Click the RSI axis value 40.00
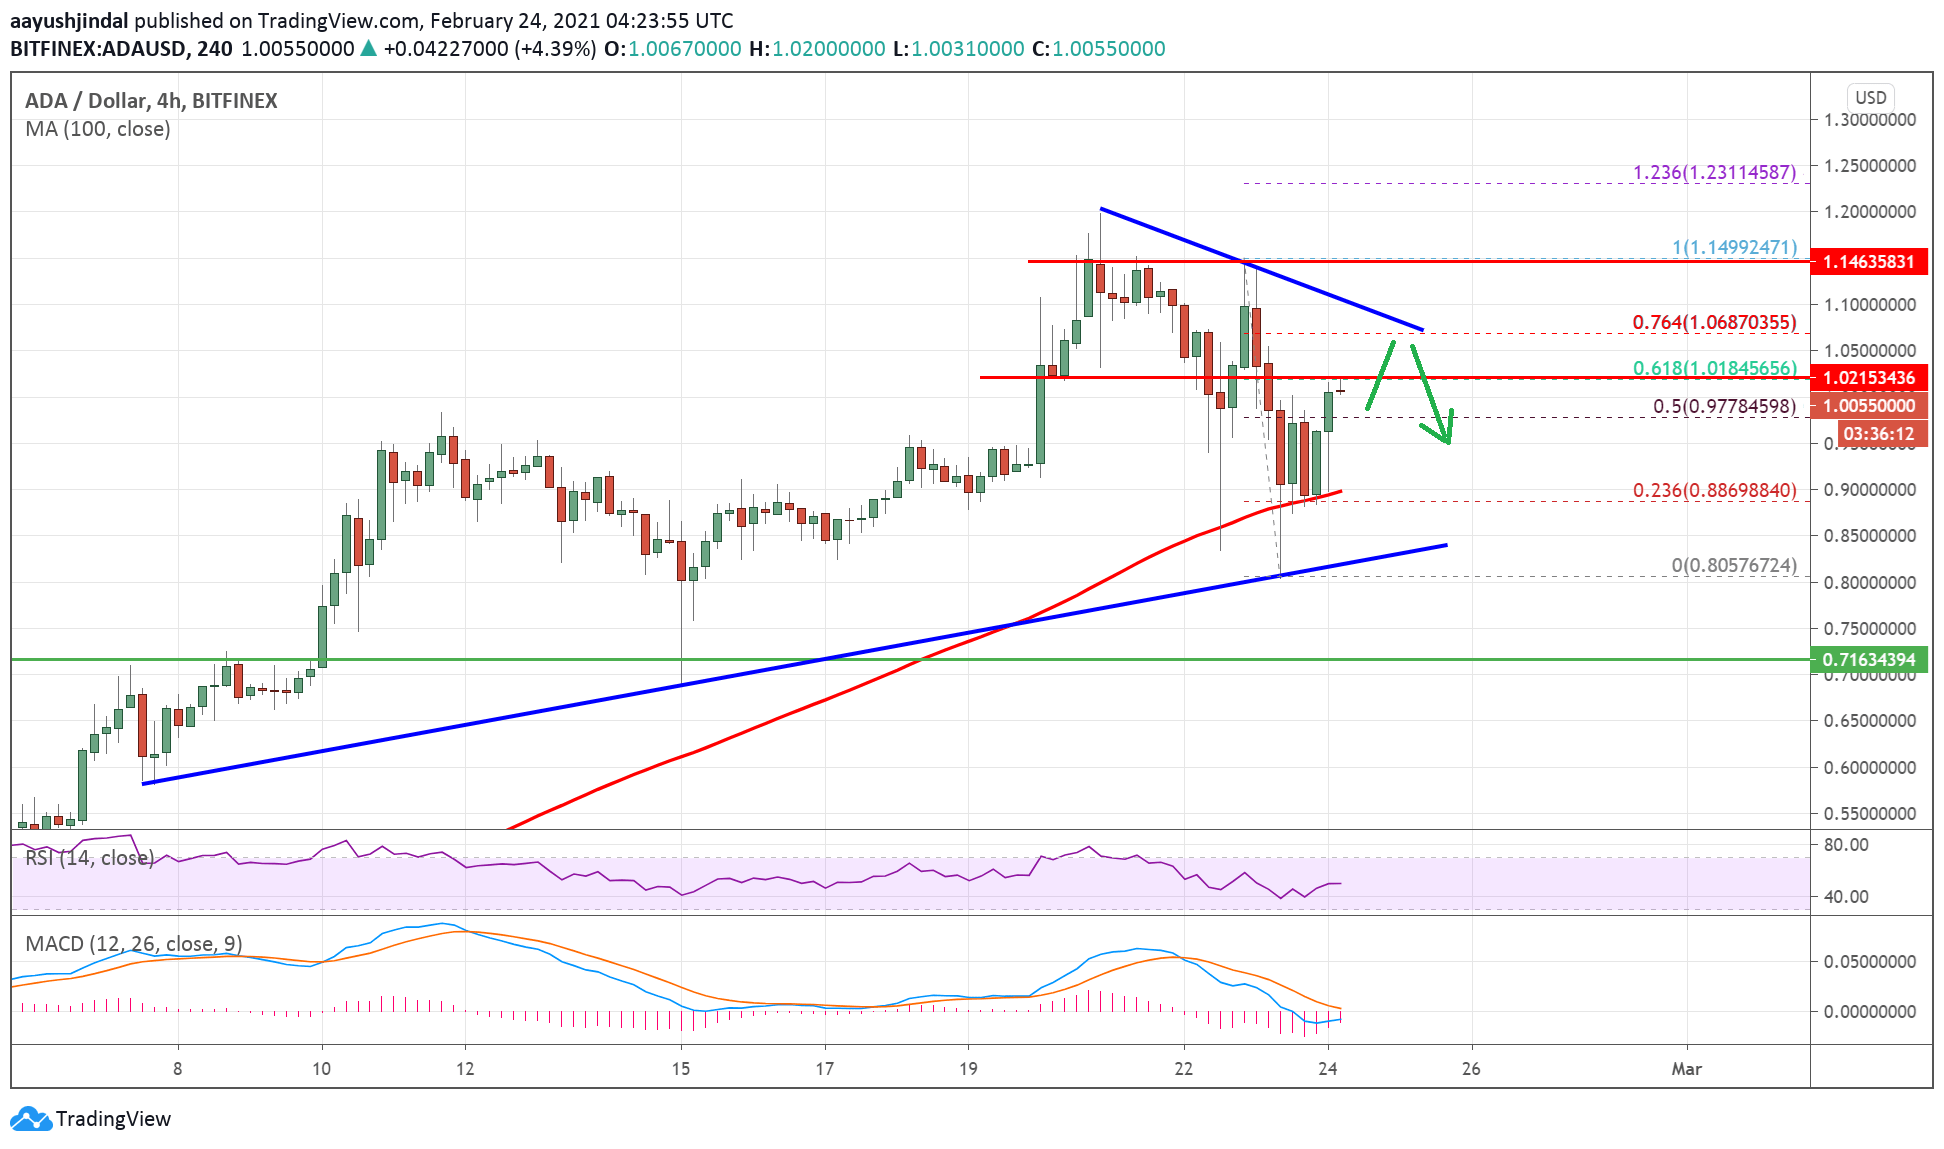 (x=1846, y=896)
